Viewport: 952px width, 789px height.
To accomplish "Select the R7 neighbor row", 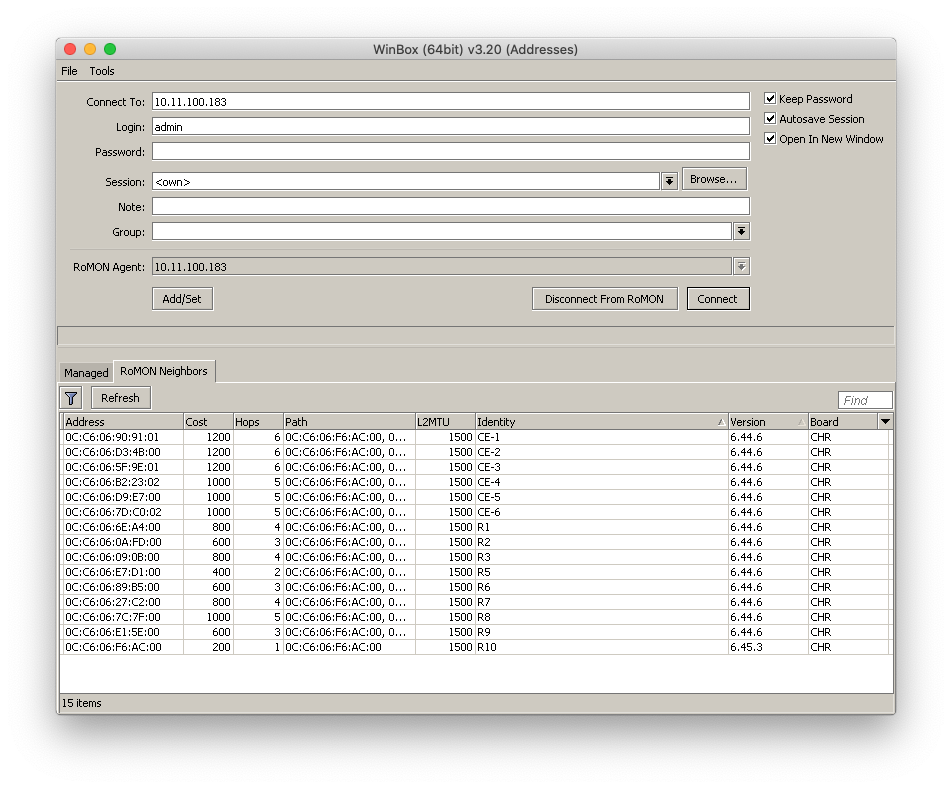I will click(476, 601).
